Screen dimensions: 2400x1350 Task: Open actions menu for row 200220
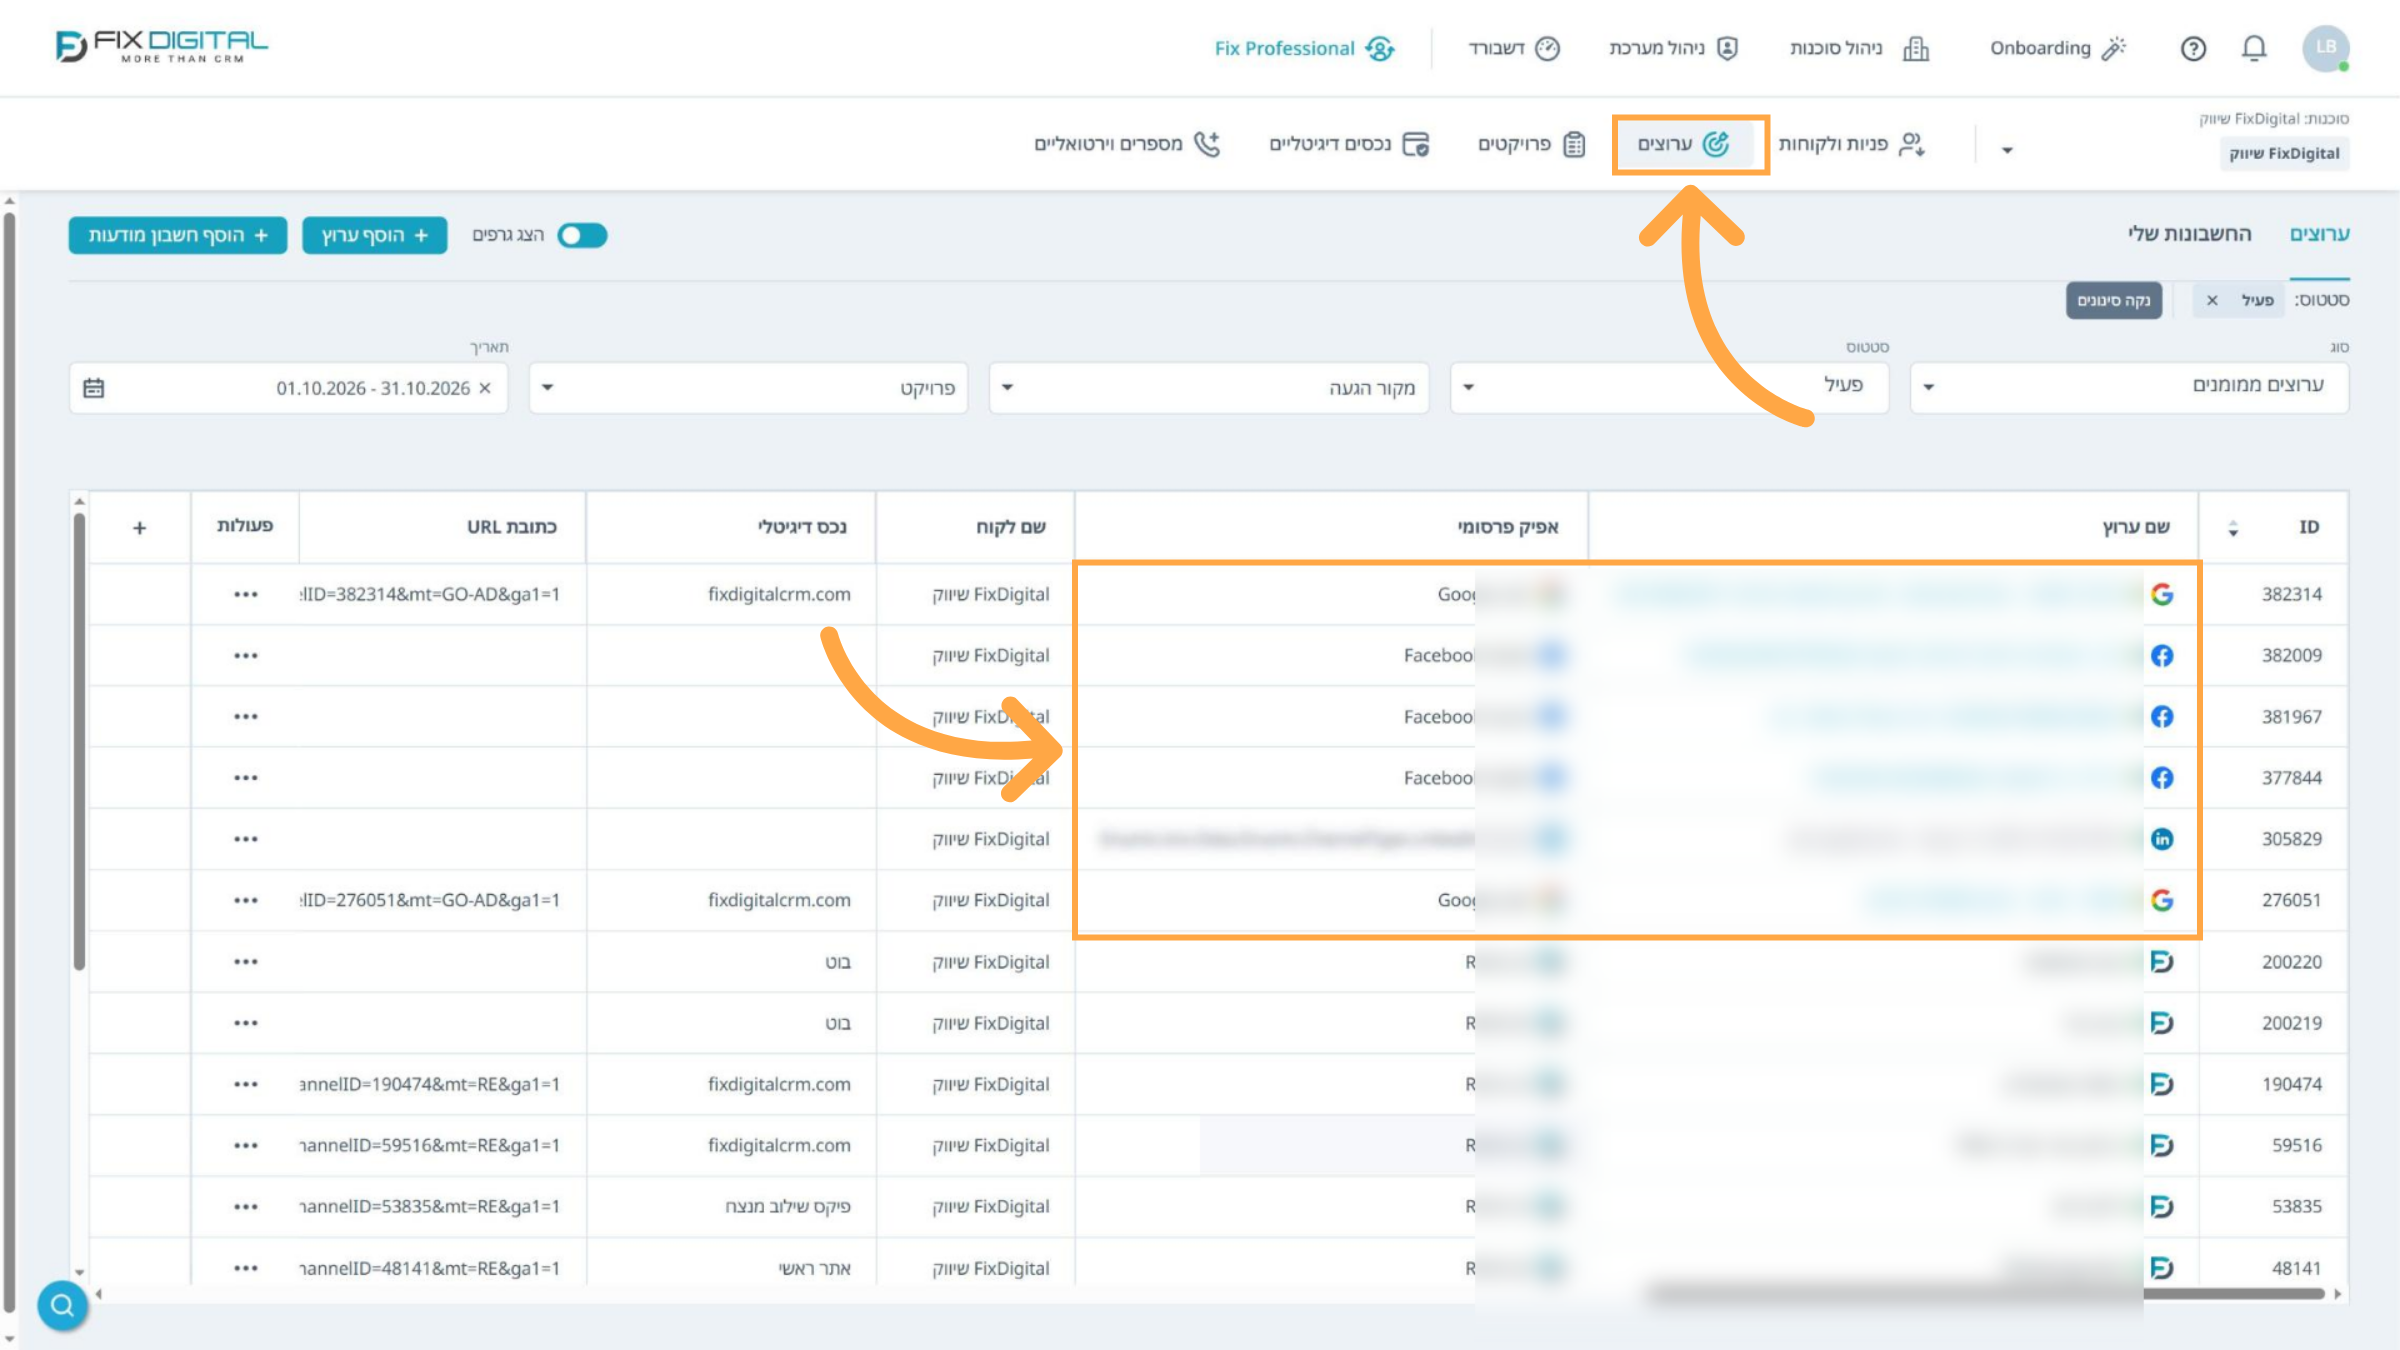tap(246, 962)
